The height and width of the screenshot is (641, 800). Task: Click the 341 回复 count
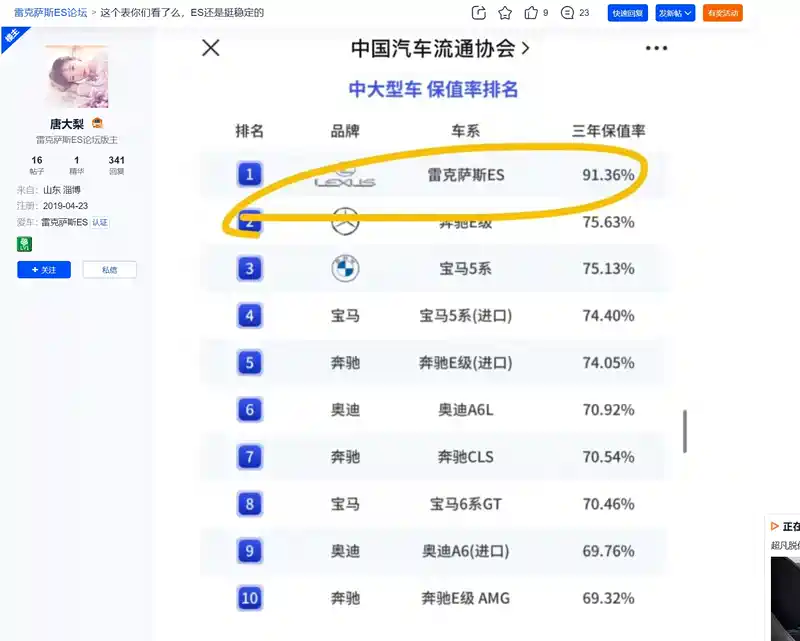(x=116, y=165)
